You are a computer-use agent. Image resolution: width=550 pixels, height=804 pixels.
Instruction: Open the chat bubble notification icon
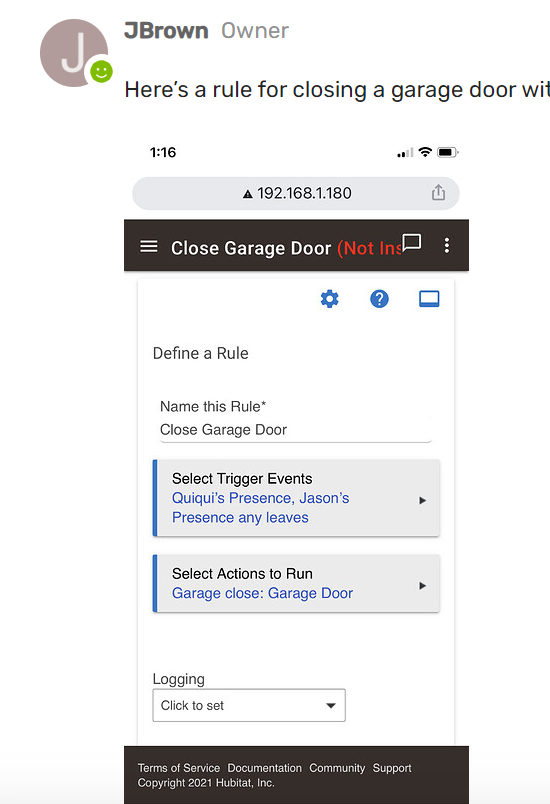412,243
